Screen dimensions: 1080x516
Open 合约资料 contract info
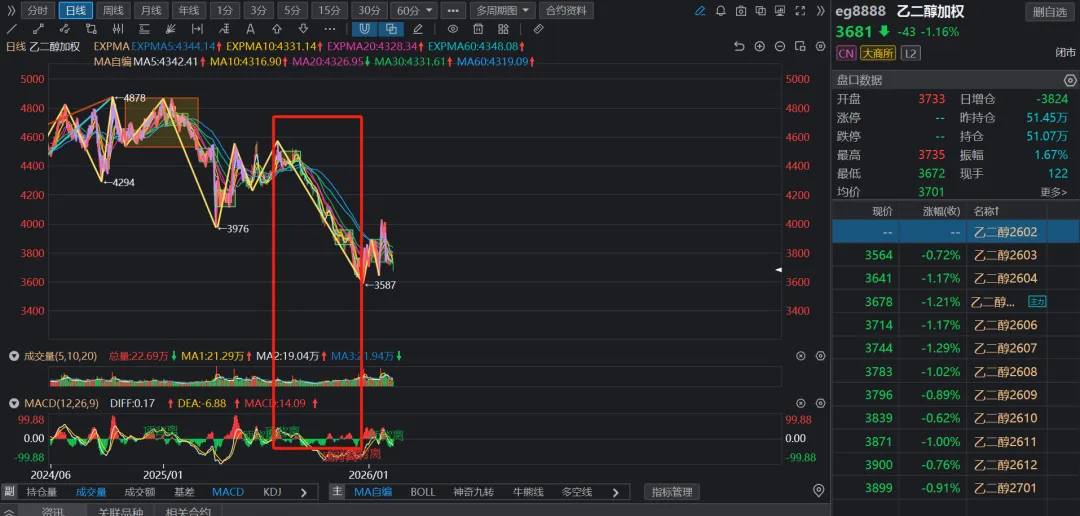point(566,10)
